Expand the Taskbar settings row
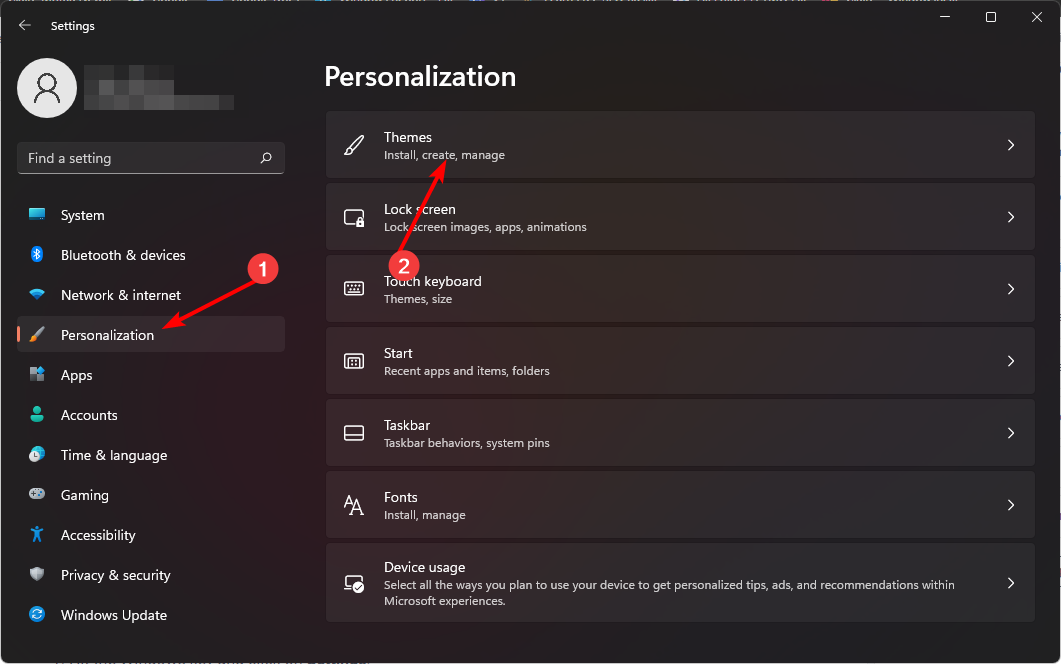Viewport: 1061px width, 664px height. (680, 432)
